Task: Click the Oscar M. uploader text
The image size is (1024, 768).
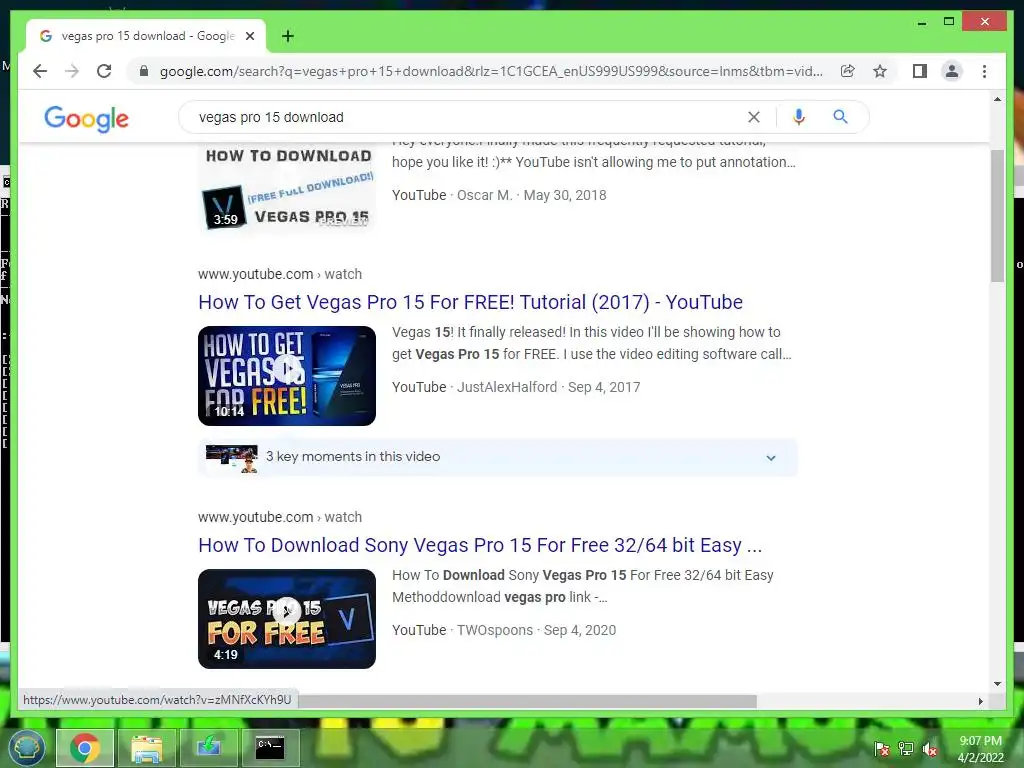Action: click(x=485, y=195)
